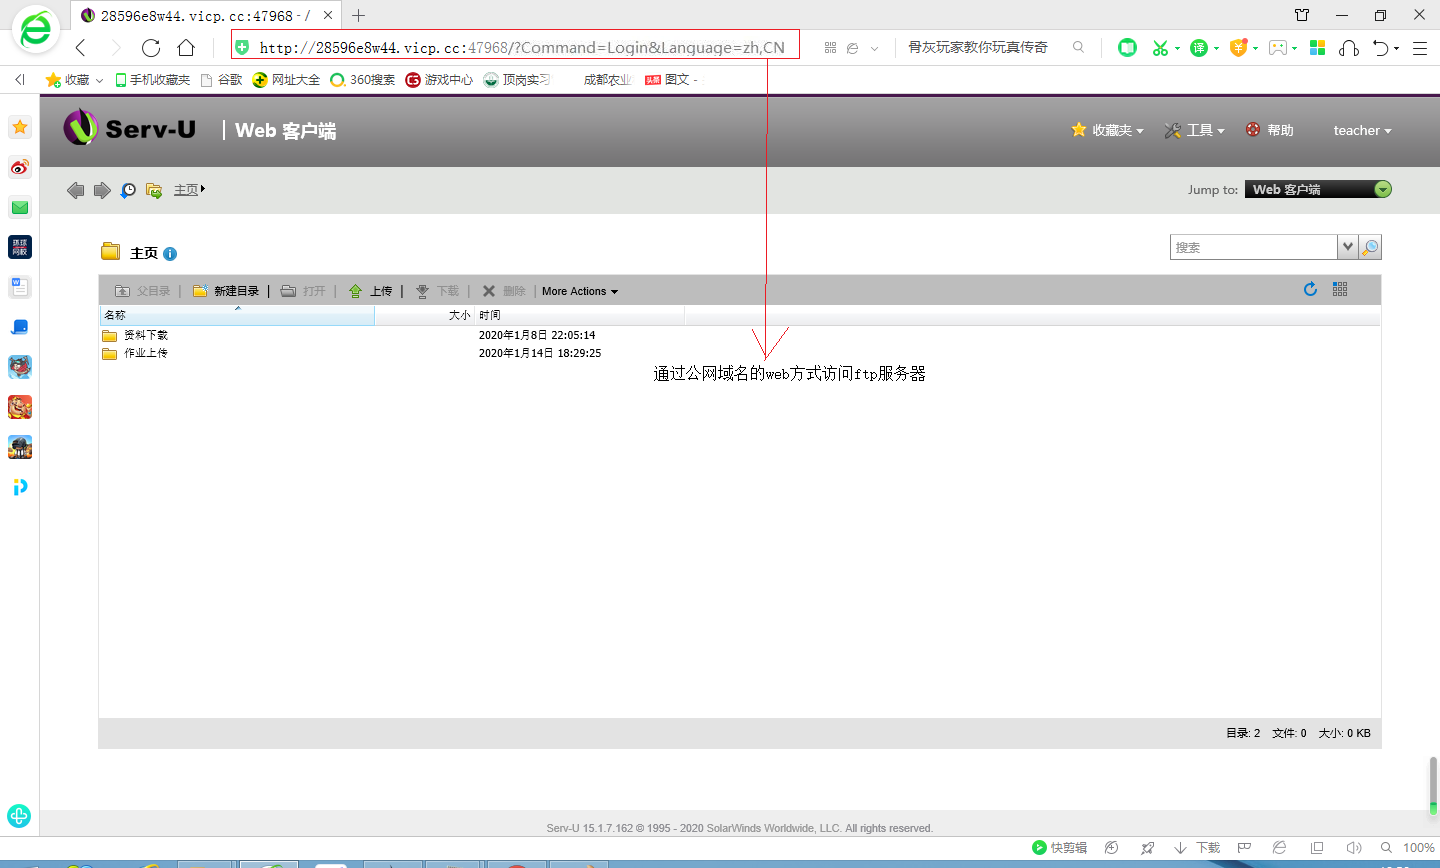Click the 父目录 parent directory button
The width and height of the screenshot is (1440, 868).
(143, 291)
